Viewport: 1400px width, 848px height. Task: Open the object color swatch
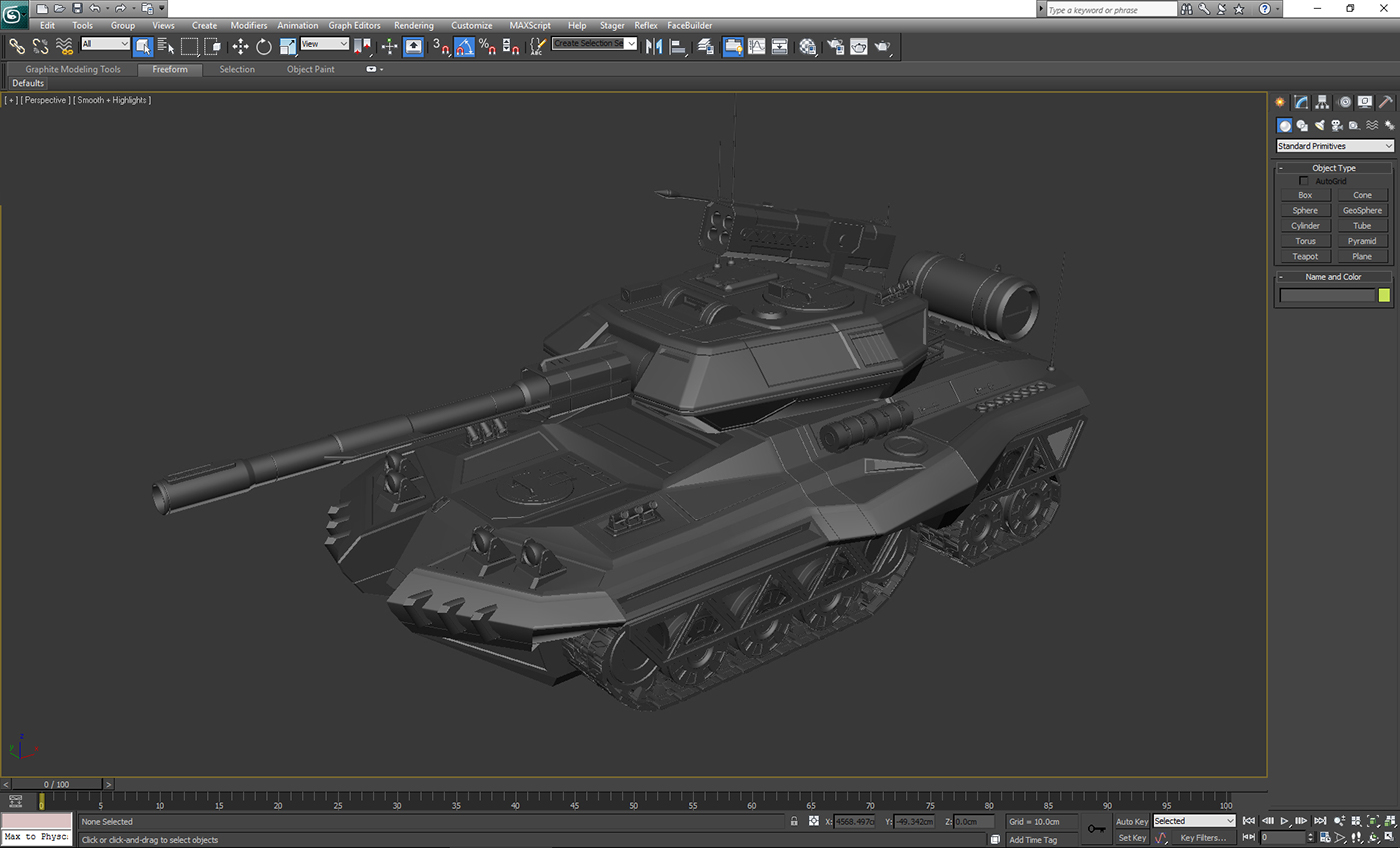[x=1383, y=295]
